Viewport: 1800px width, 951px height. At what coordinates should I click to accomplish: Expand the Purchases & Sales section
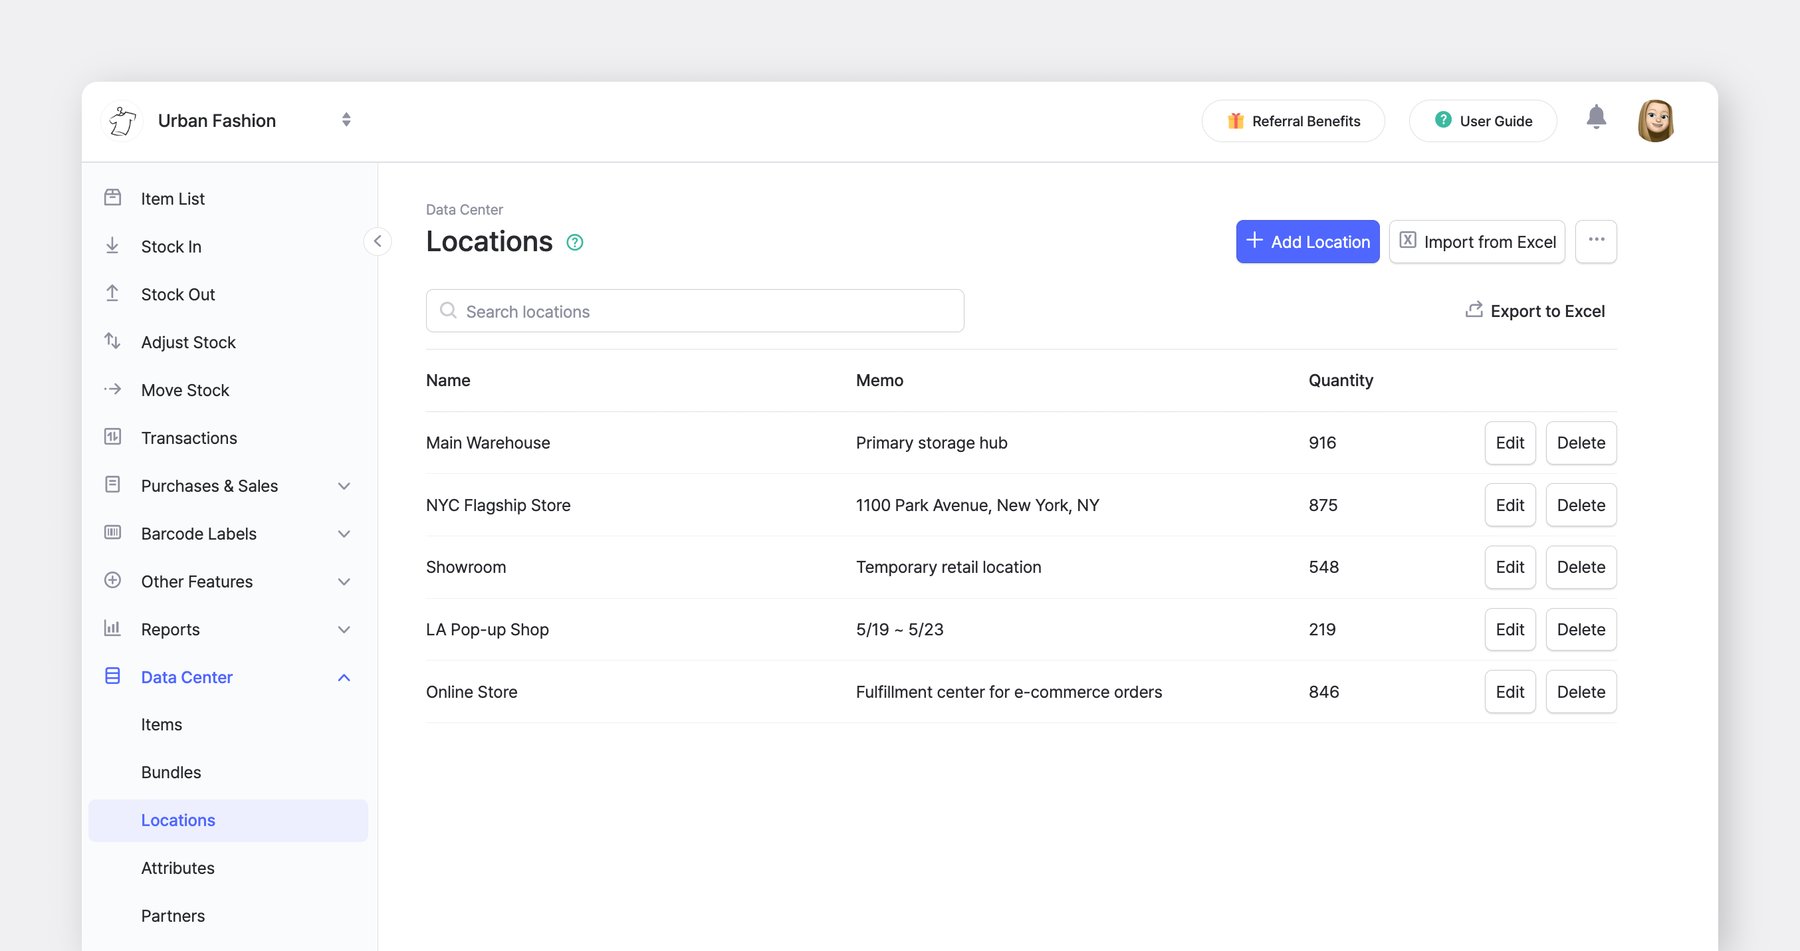344,486
